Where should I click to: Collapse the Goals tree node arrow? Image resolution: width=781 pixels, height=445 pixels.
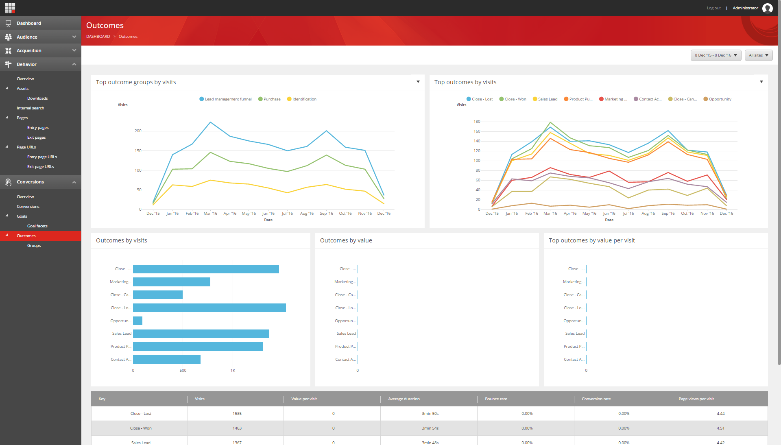click(x=7, y=216)
